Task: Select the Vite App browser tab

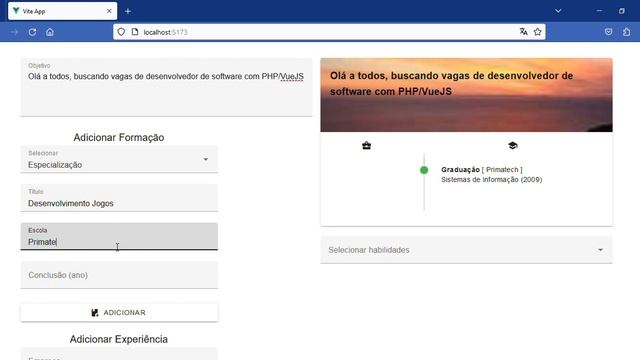Action: [62, 11]
